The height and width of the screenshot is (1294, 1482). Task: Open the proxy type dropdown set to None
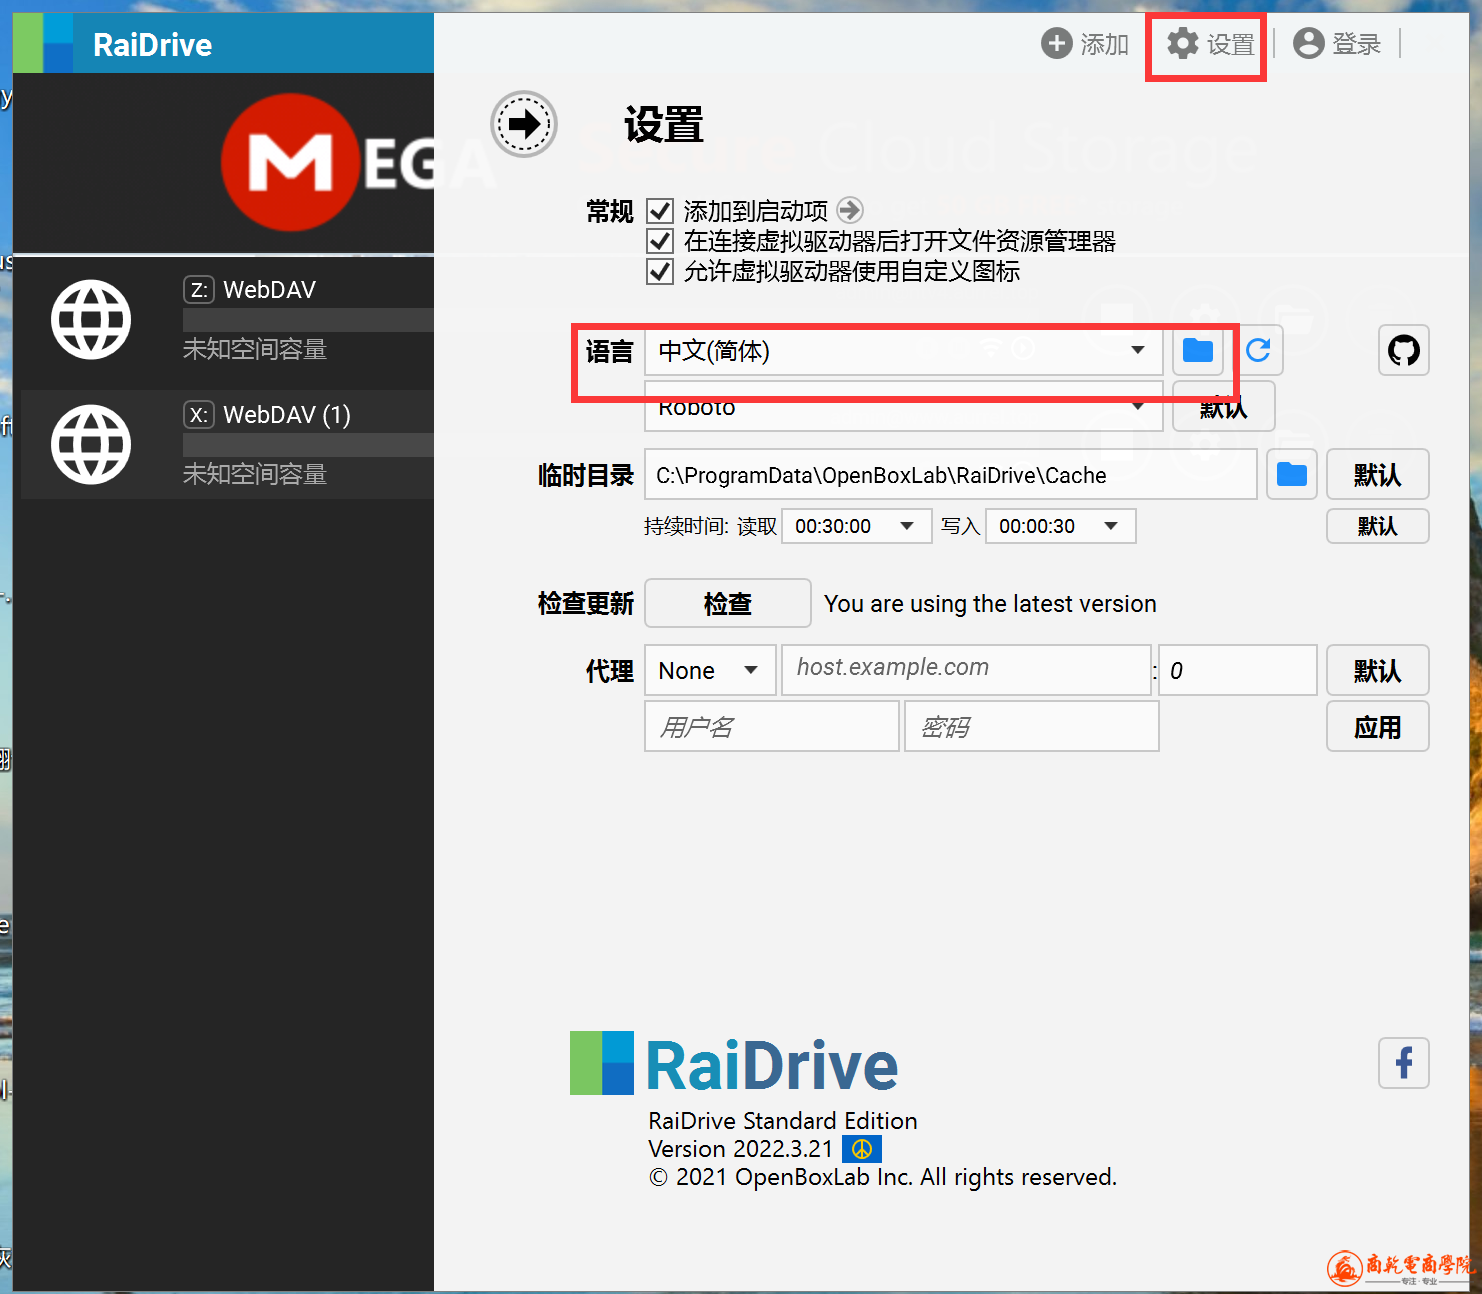click(x=709, y=670)
